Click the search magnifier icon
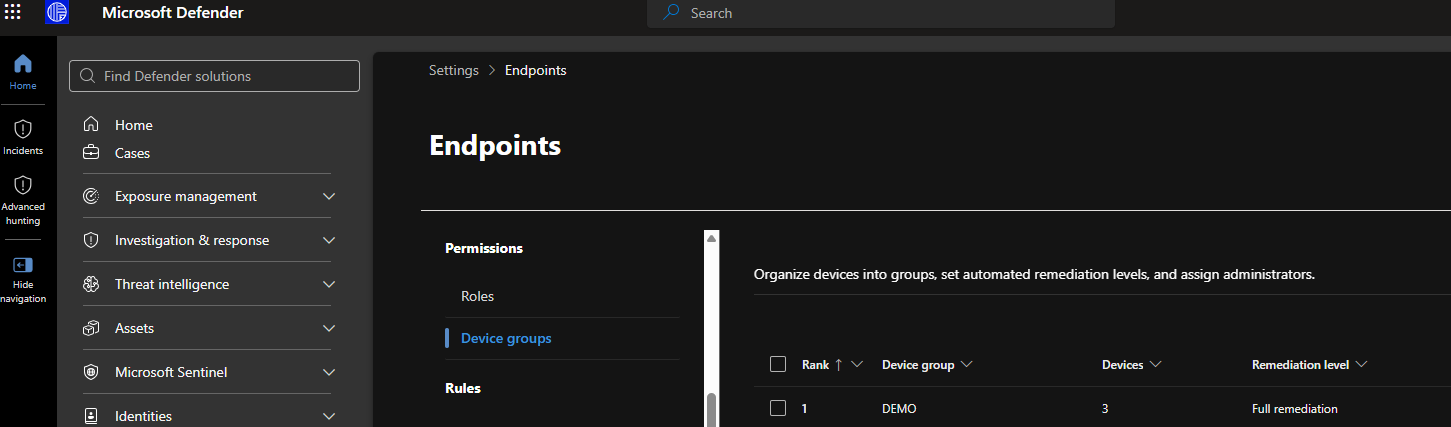 (672, 13)
